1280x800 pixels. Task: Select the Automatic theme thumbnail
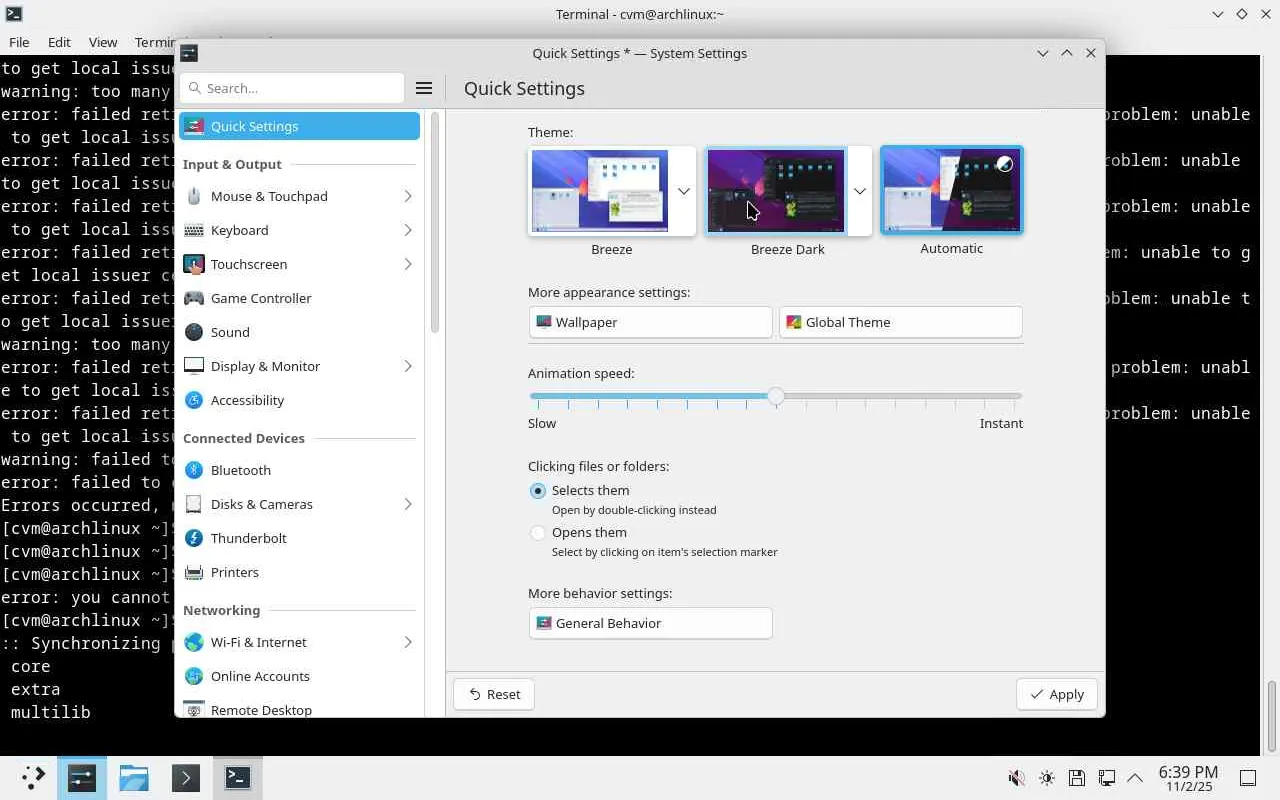pyautogui.click(x=951, y=190)
